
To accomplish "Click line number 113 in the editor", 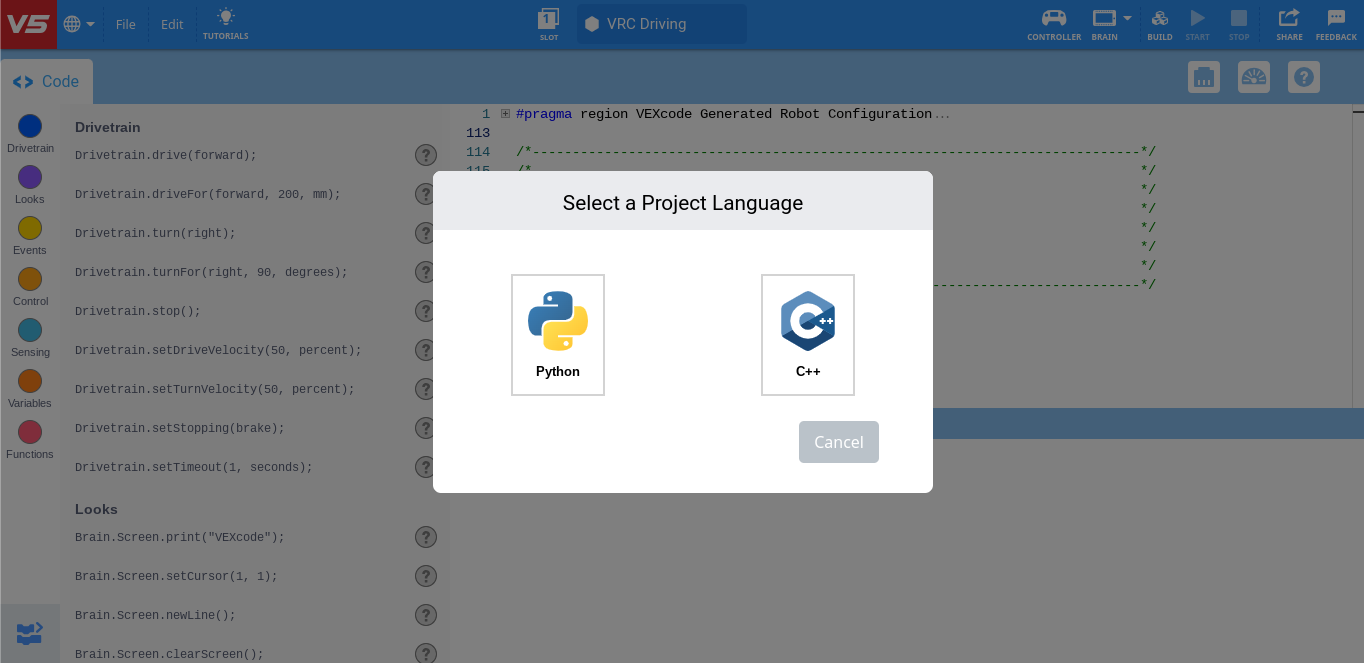I will (478, 133).
